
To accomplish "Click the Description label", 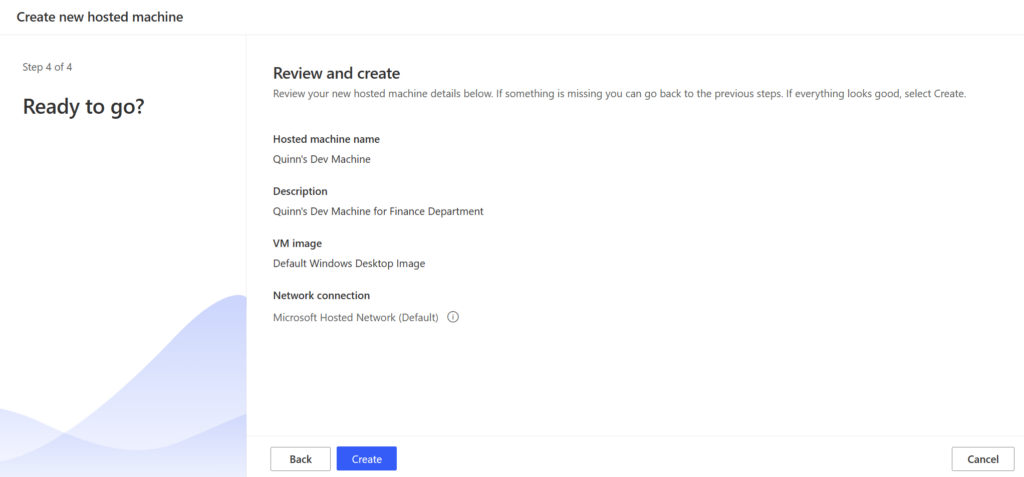I will click(x=300, y=191).
